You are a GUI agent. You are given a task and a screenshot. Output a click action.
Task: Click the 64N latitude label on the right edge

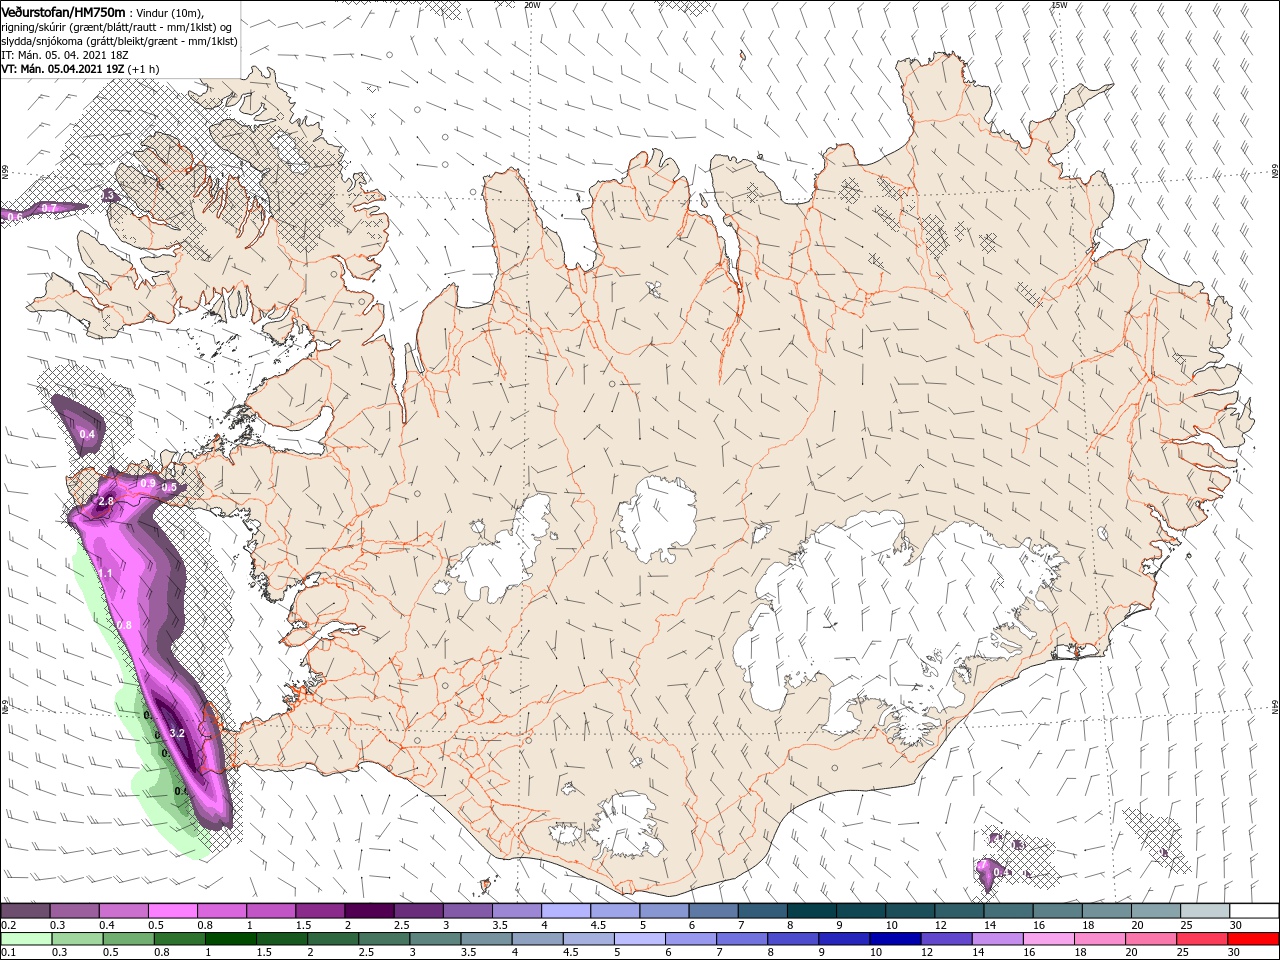[x=1275, y=707]
